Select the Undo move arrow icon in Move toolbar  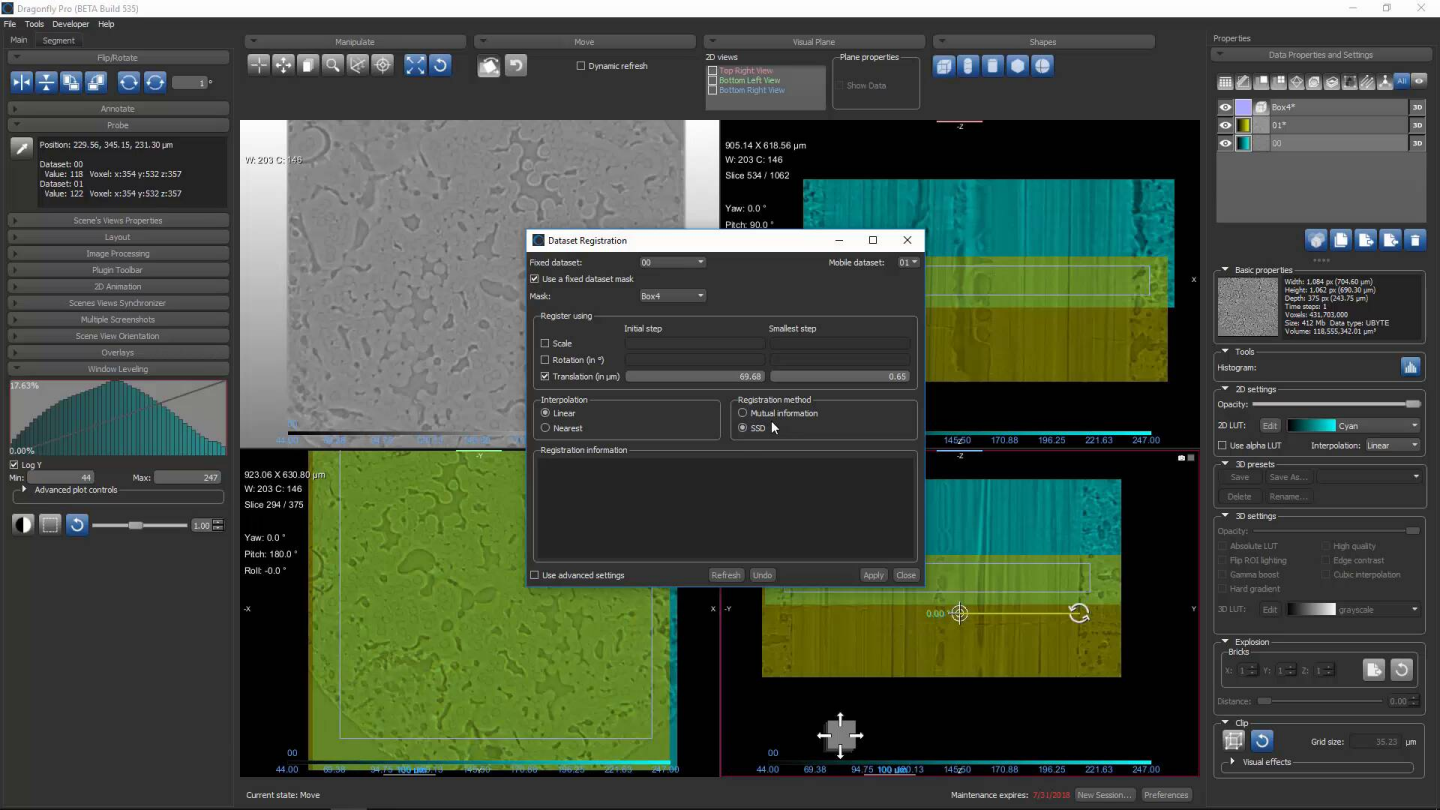516,65
